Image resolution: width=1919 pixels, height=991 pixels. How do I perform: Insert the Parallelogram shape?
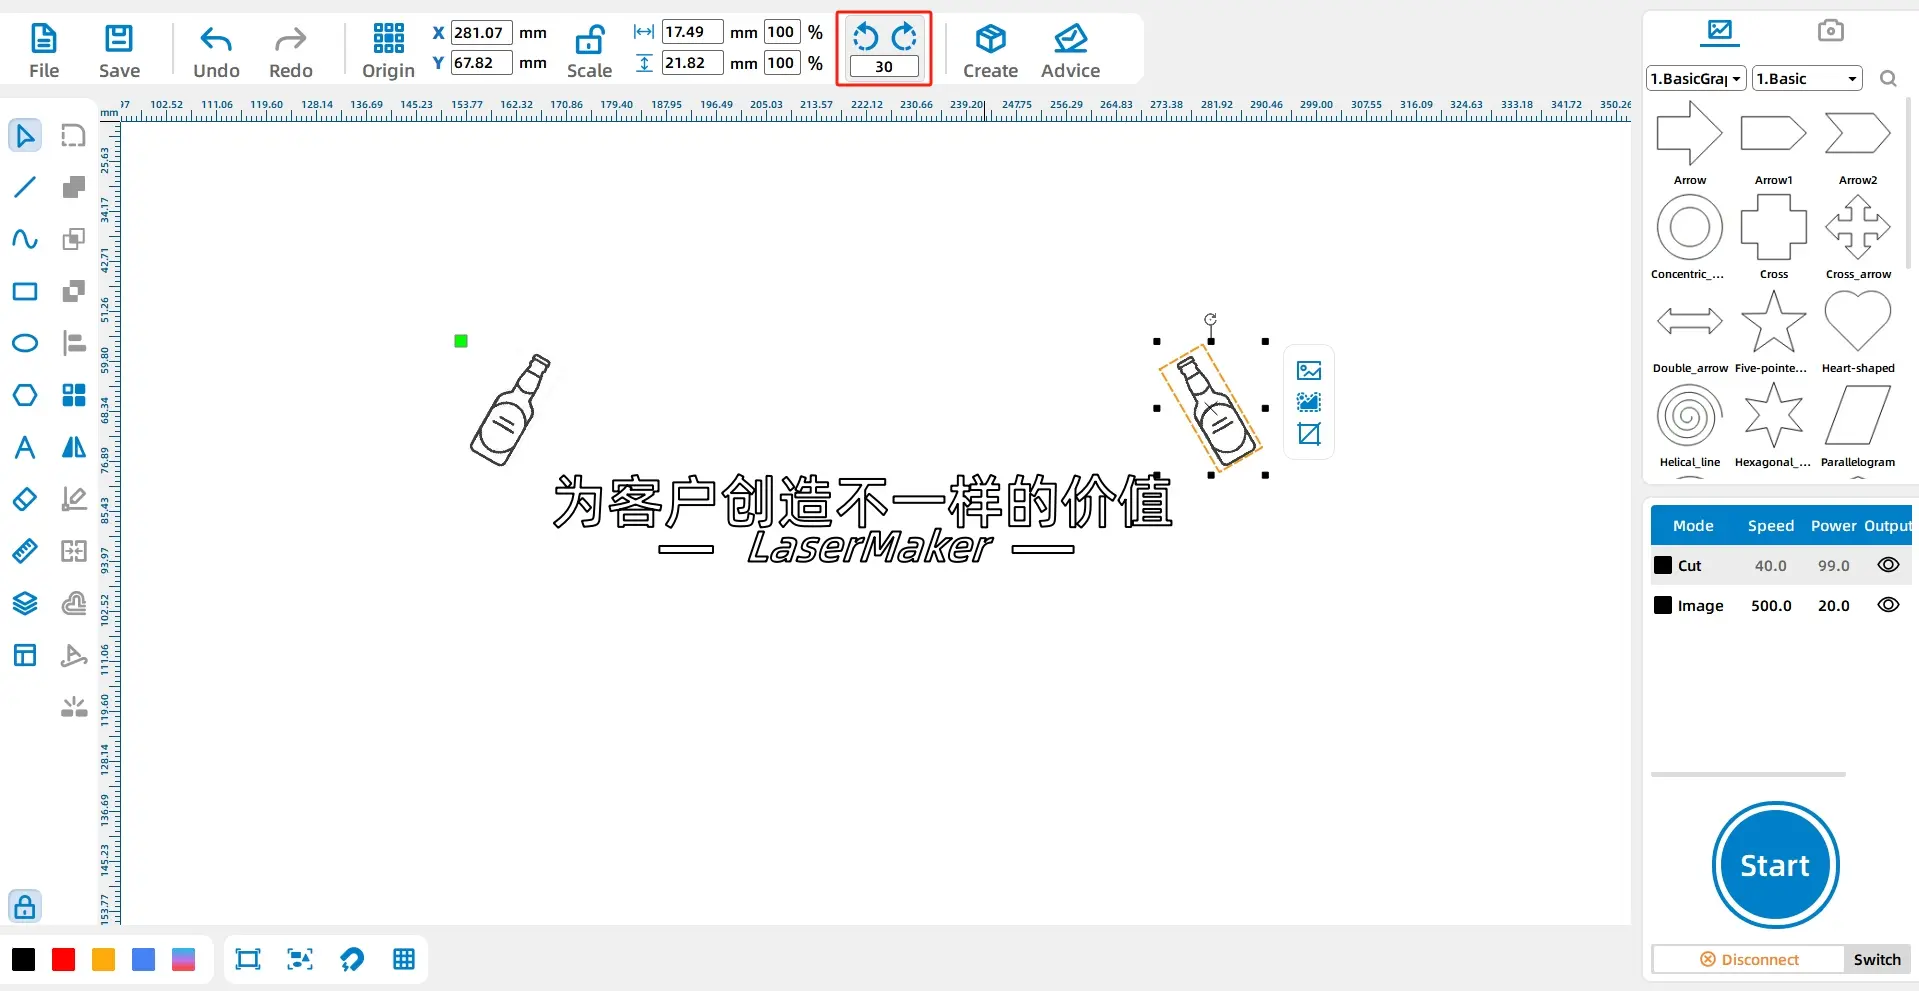[1858, 416]
